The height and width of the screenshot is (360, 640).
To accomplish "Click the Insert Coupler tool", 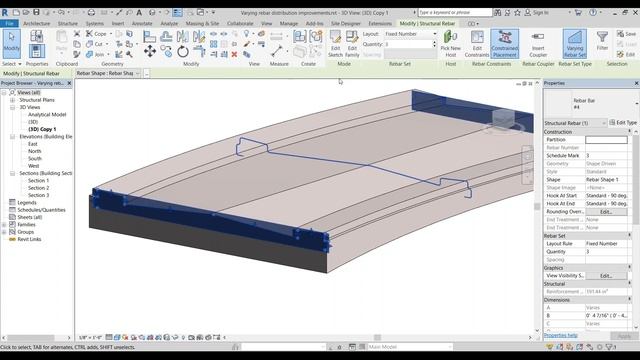I will (x=538, y=44).
